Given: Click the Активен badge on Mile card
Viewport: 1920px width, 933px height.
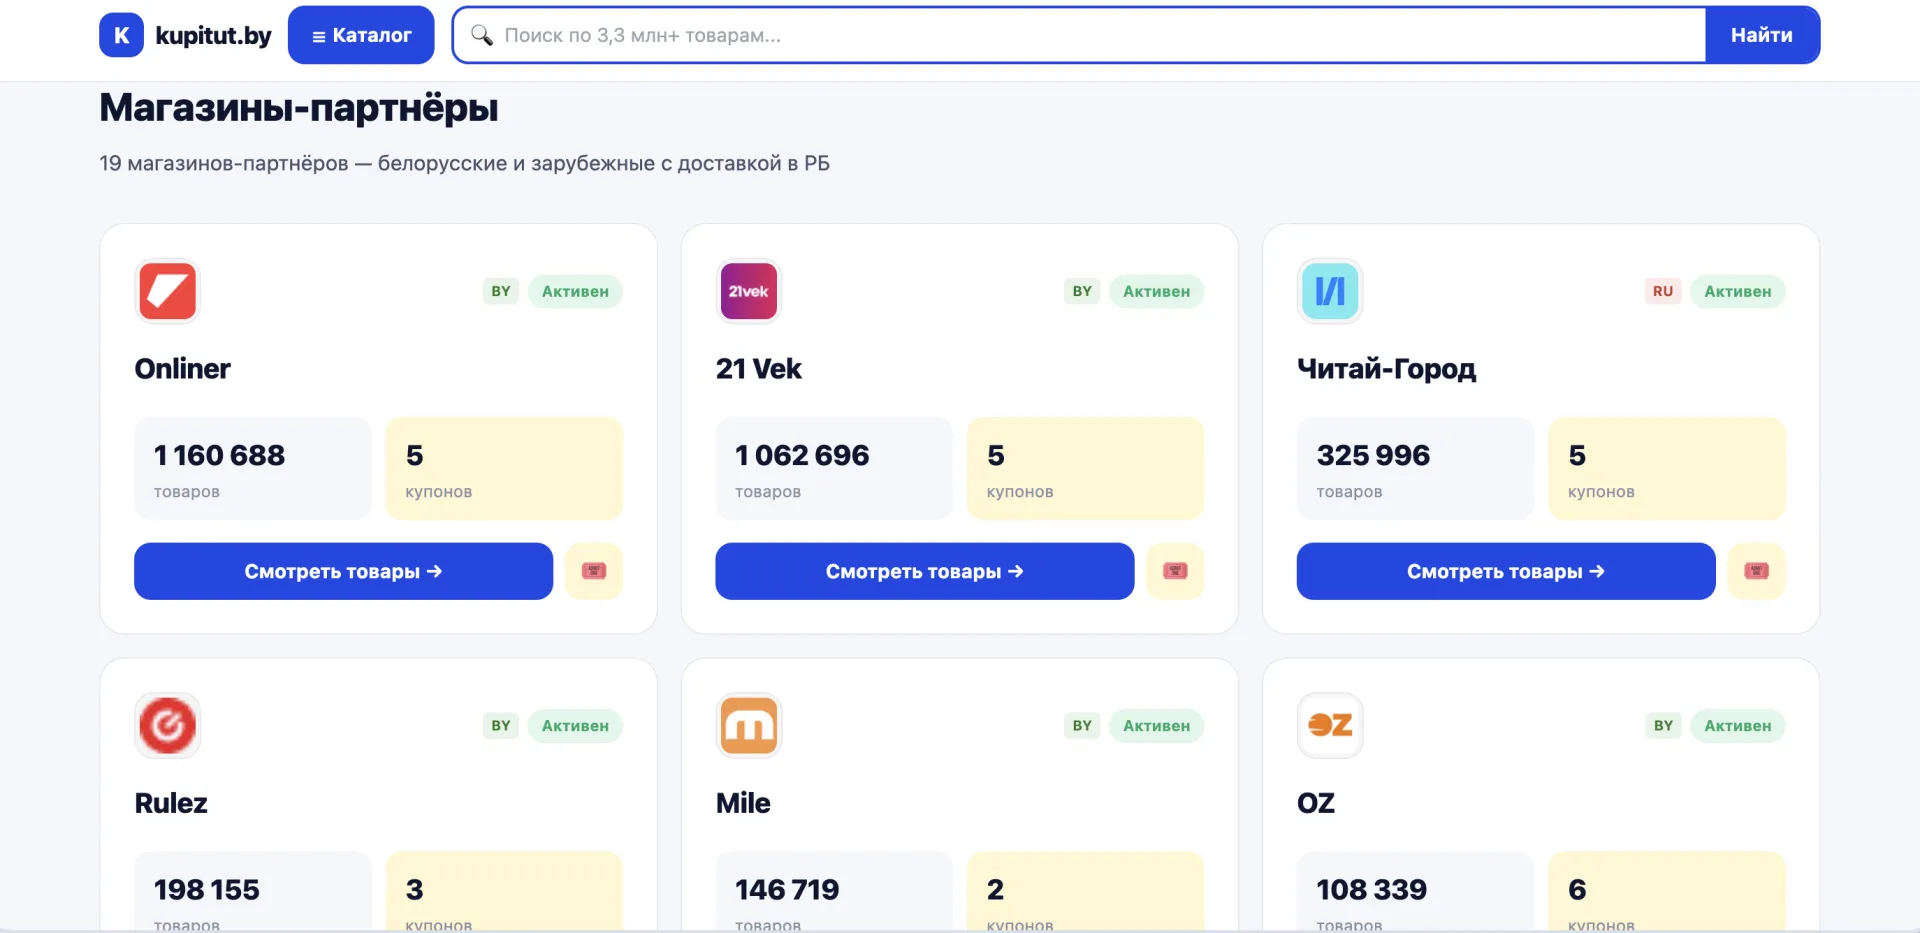Looking at the screenshot, I should (x=1156, y=725).
